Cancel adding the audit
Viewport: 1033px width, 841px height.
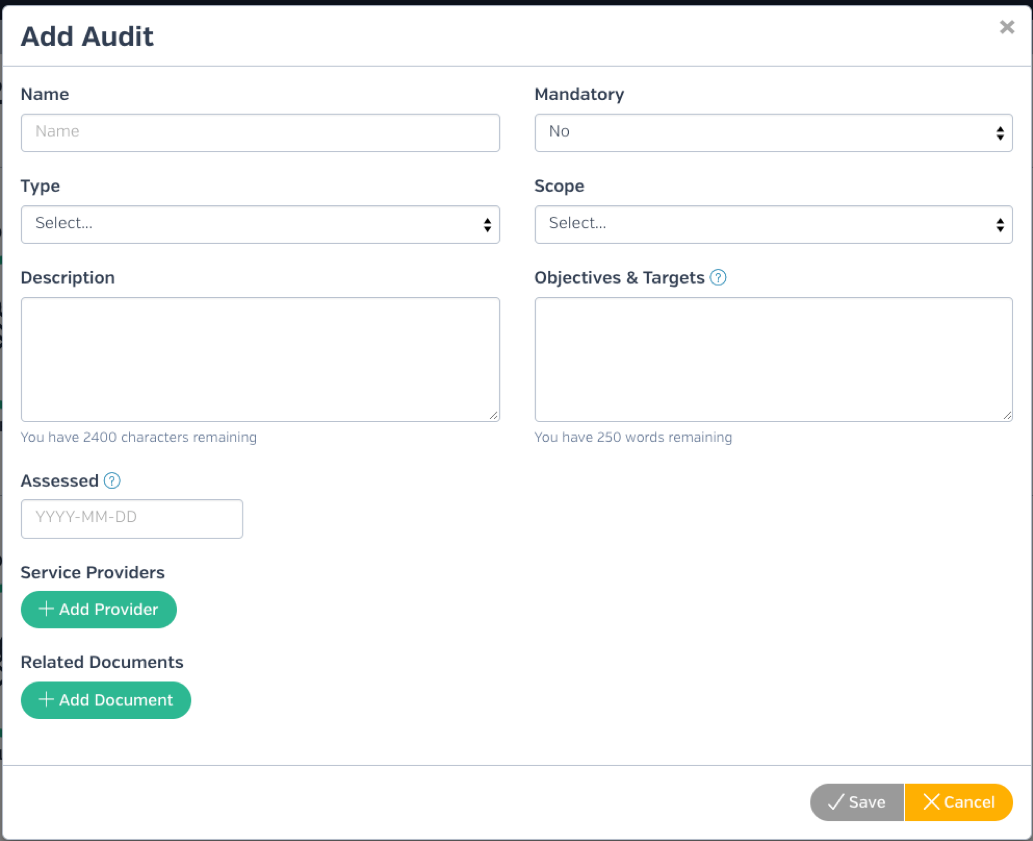coord(958,802)
